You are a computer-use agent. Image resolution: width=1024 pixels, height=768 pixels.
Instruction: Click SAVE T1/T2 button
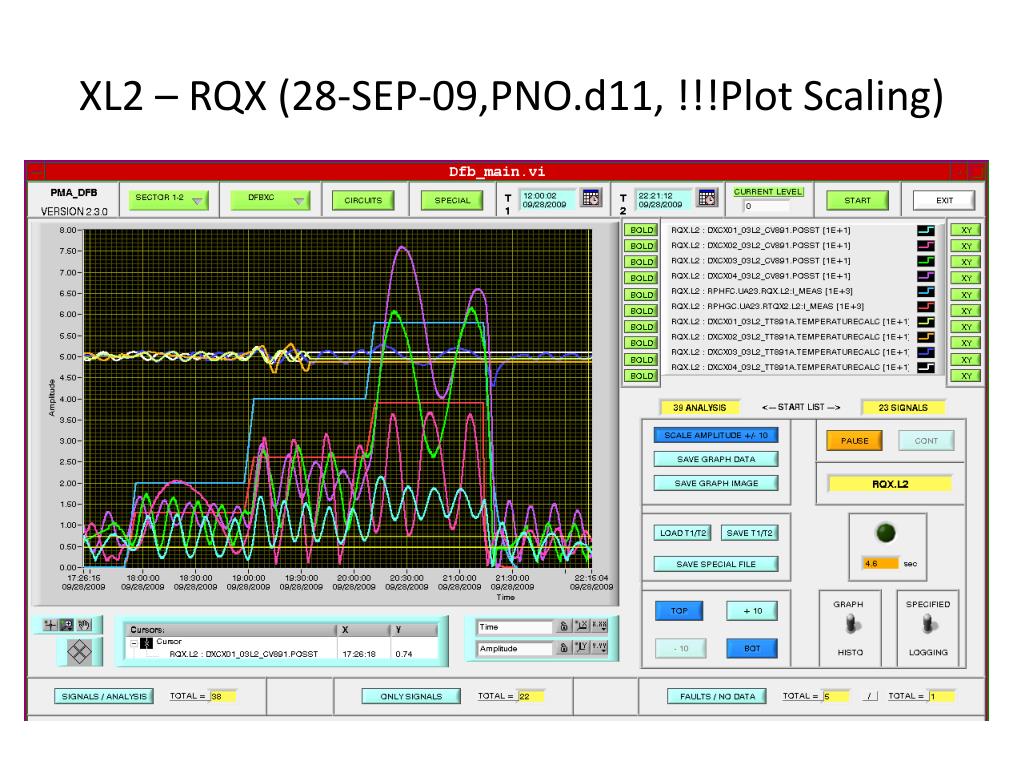click(749, 533)
